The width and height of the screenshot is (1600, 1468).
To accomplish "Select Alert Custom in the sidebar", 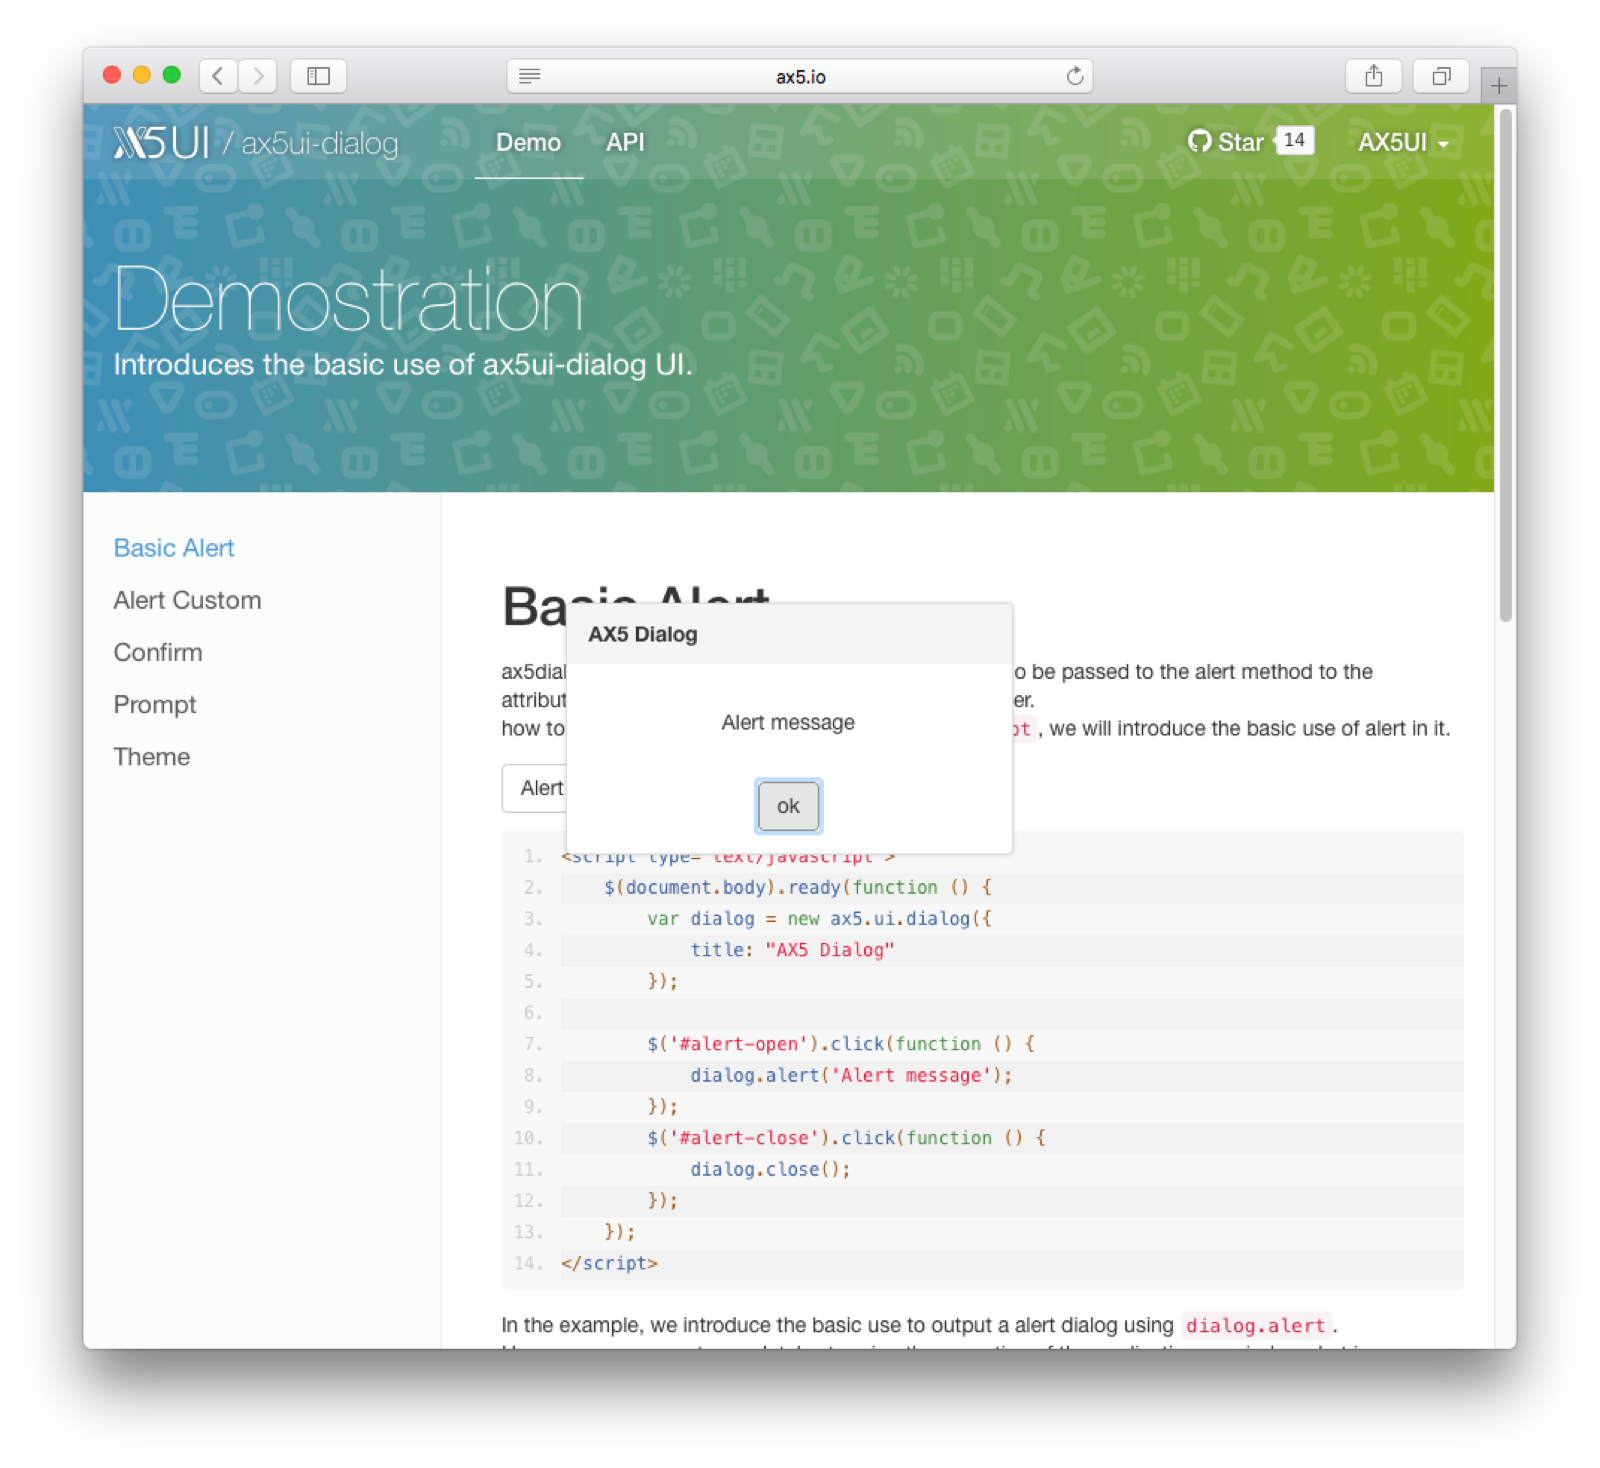I will (x=187, y=600).
